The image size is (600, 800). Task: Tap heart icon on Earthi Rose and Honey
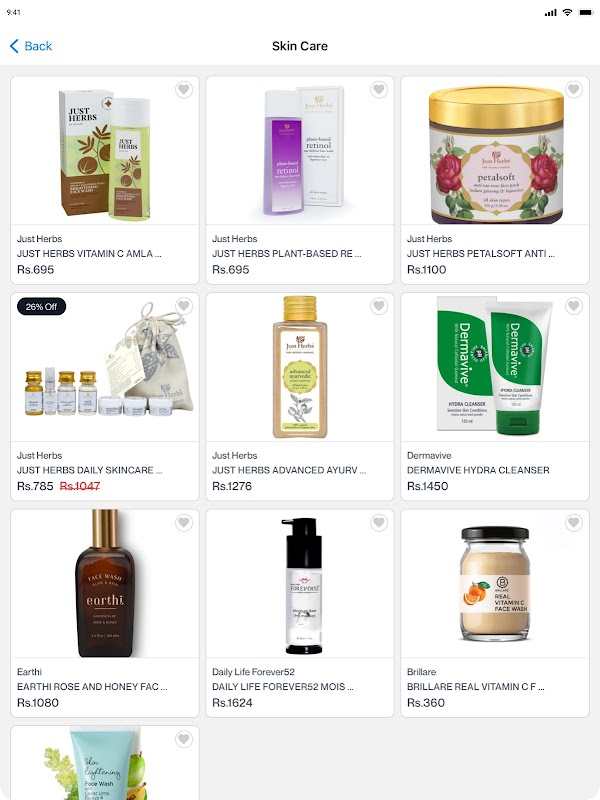pos(184,522)
